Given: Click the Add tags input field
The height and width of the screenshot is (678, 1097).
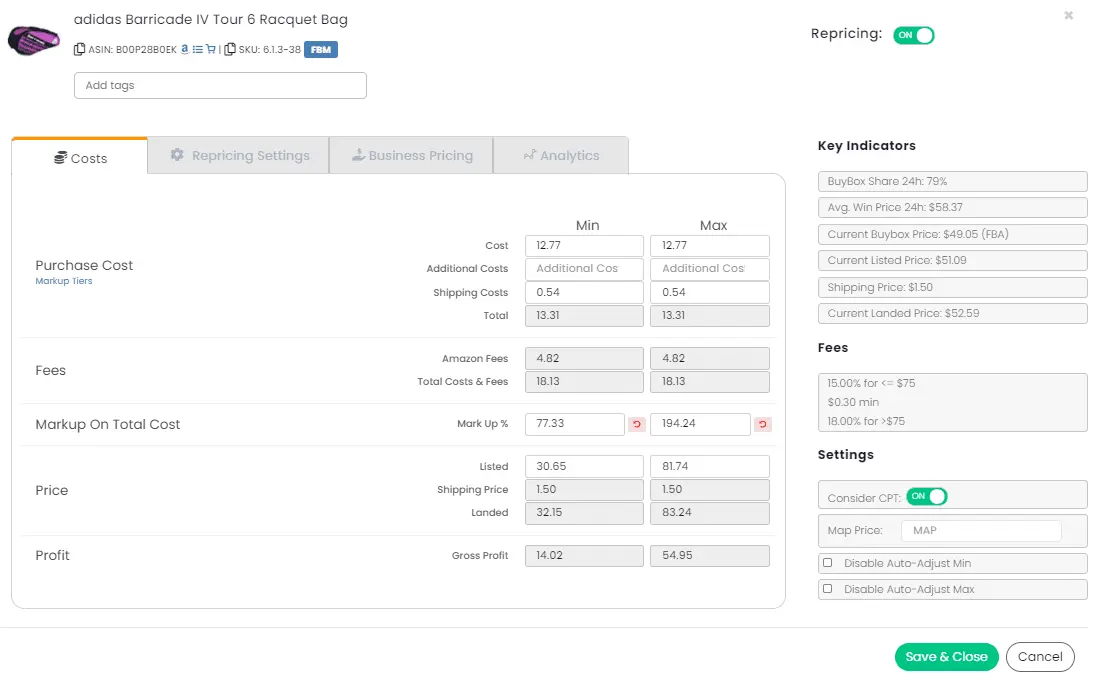Looking at the screenshot, I should (x=220, y=85).
